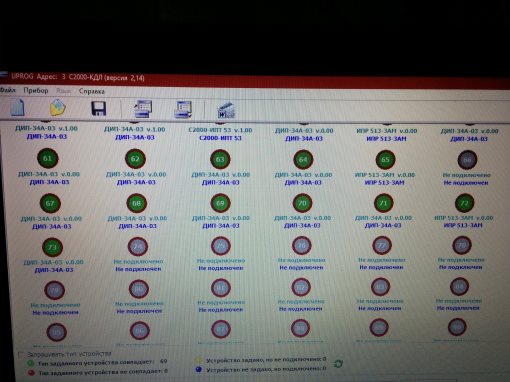Select the gray address circle 79

click(x=55, y=290)
